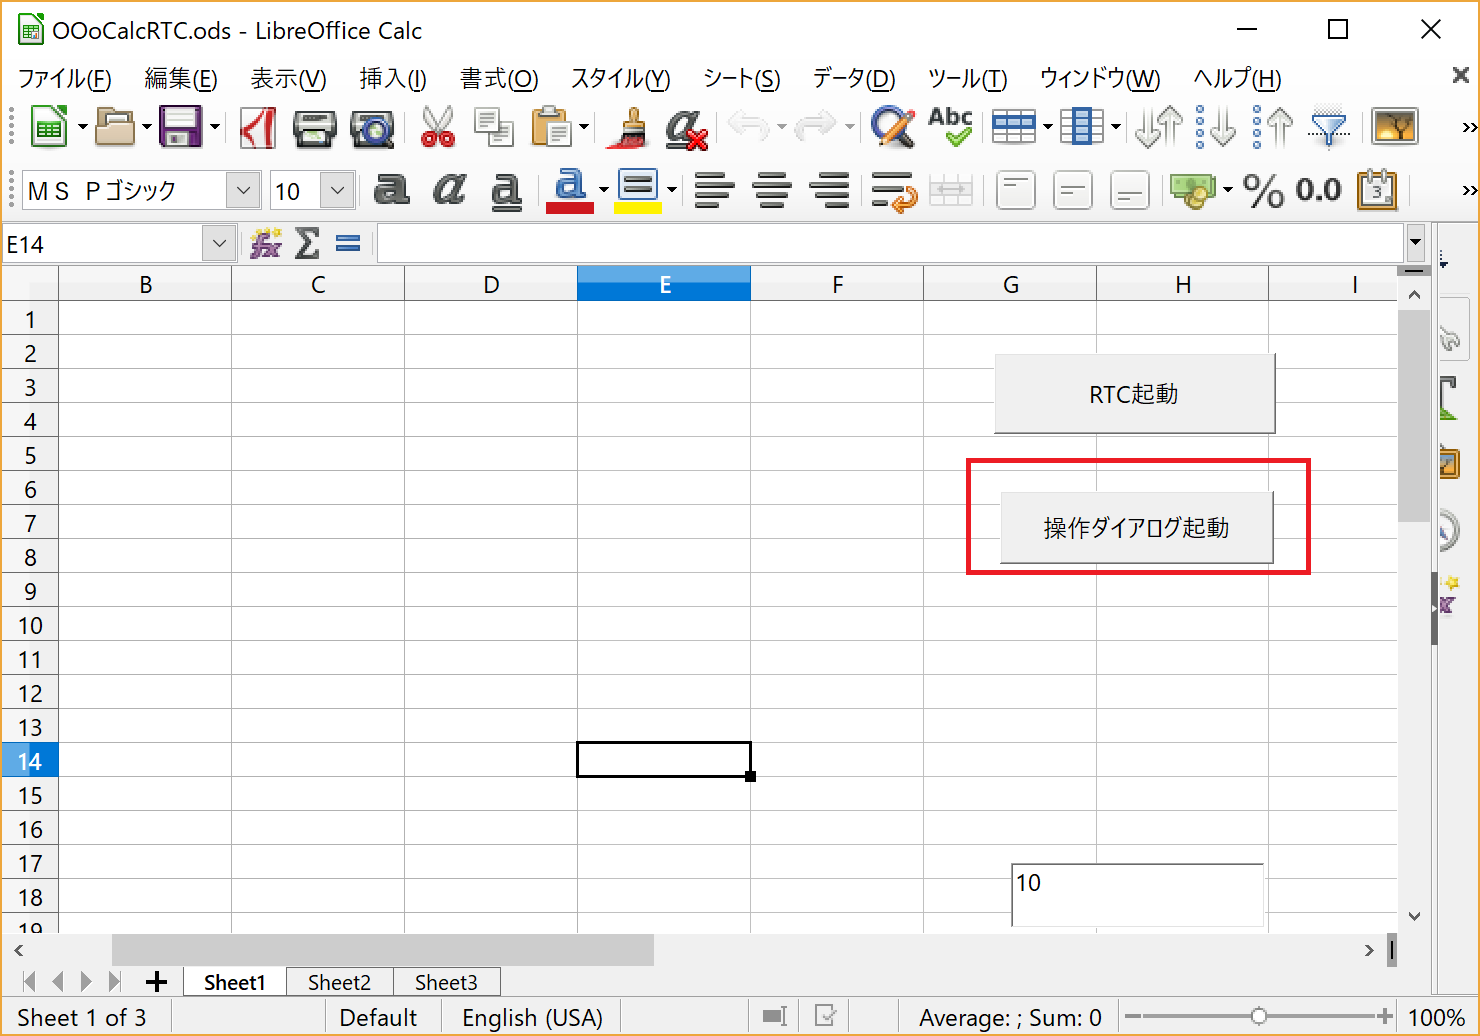The image size is (1480, 1036).
Task: Click the Cut scissors icon
Action: [x=437, y=128]
